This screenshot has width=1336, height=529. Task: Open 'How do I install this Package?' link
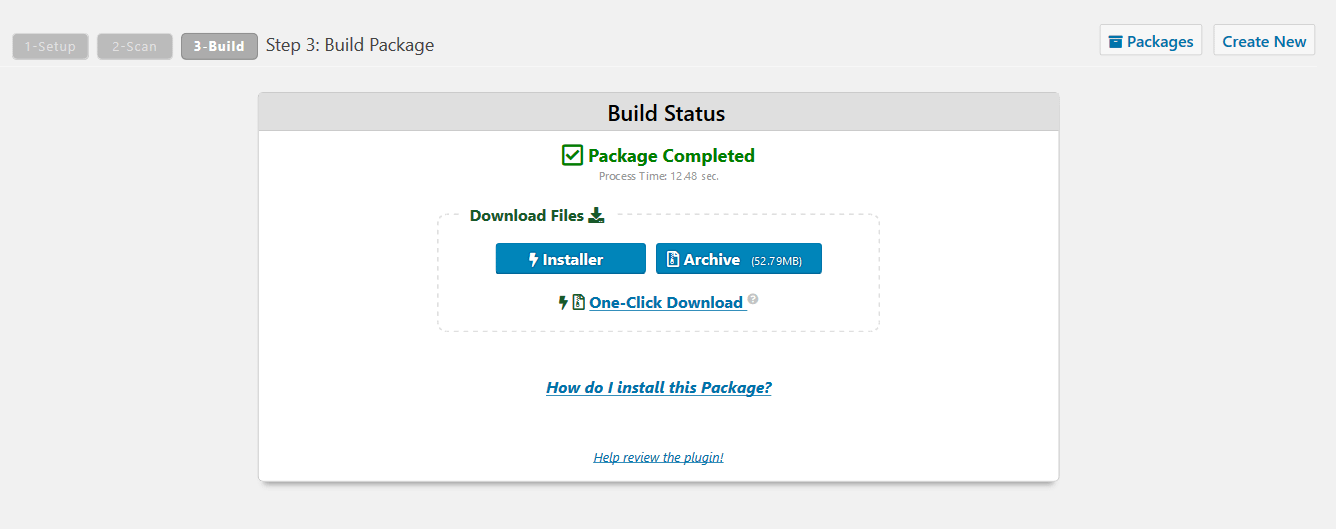(x=659, y=388)
